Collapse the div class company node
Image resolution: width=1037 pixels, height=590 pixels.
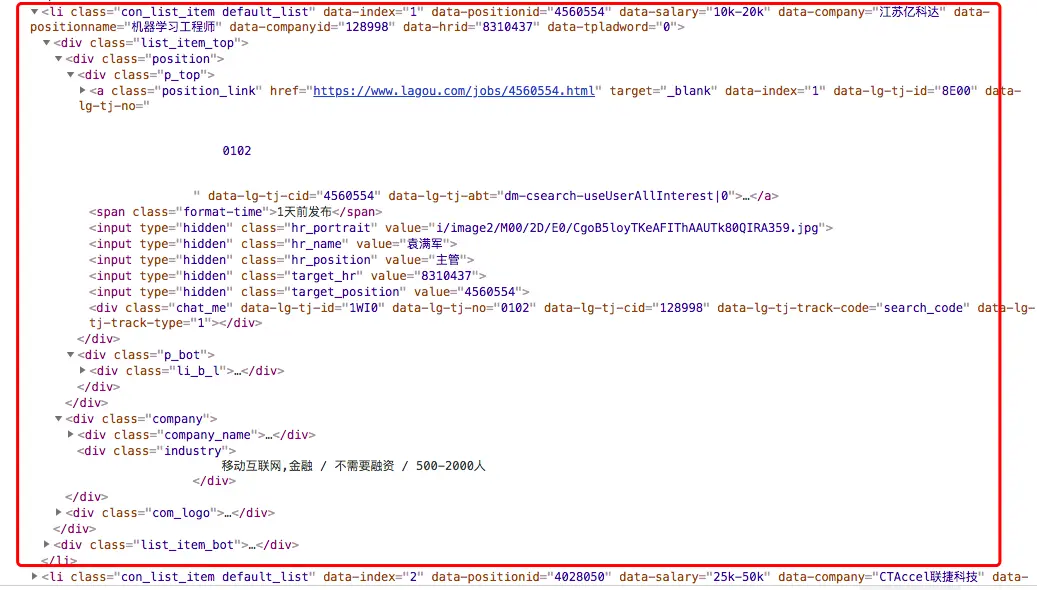pos(58,419)
